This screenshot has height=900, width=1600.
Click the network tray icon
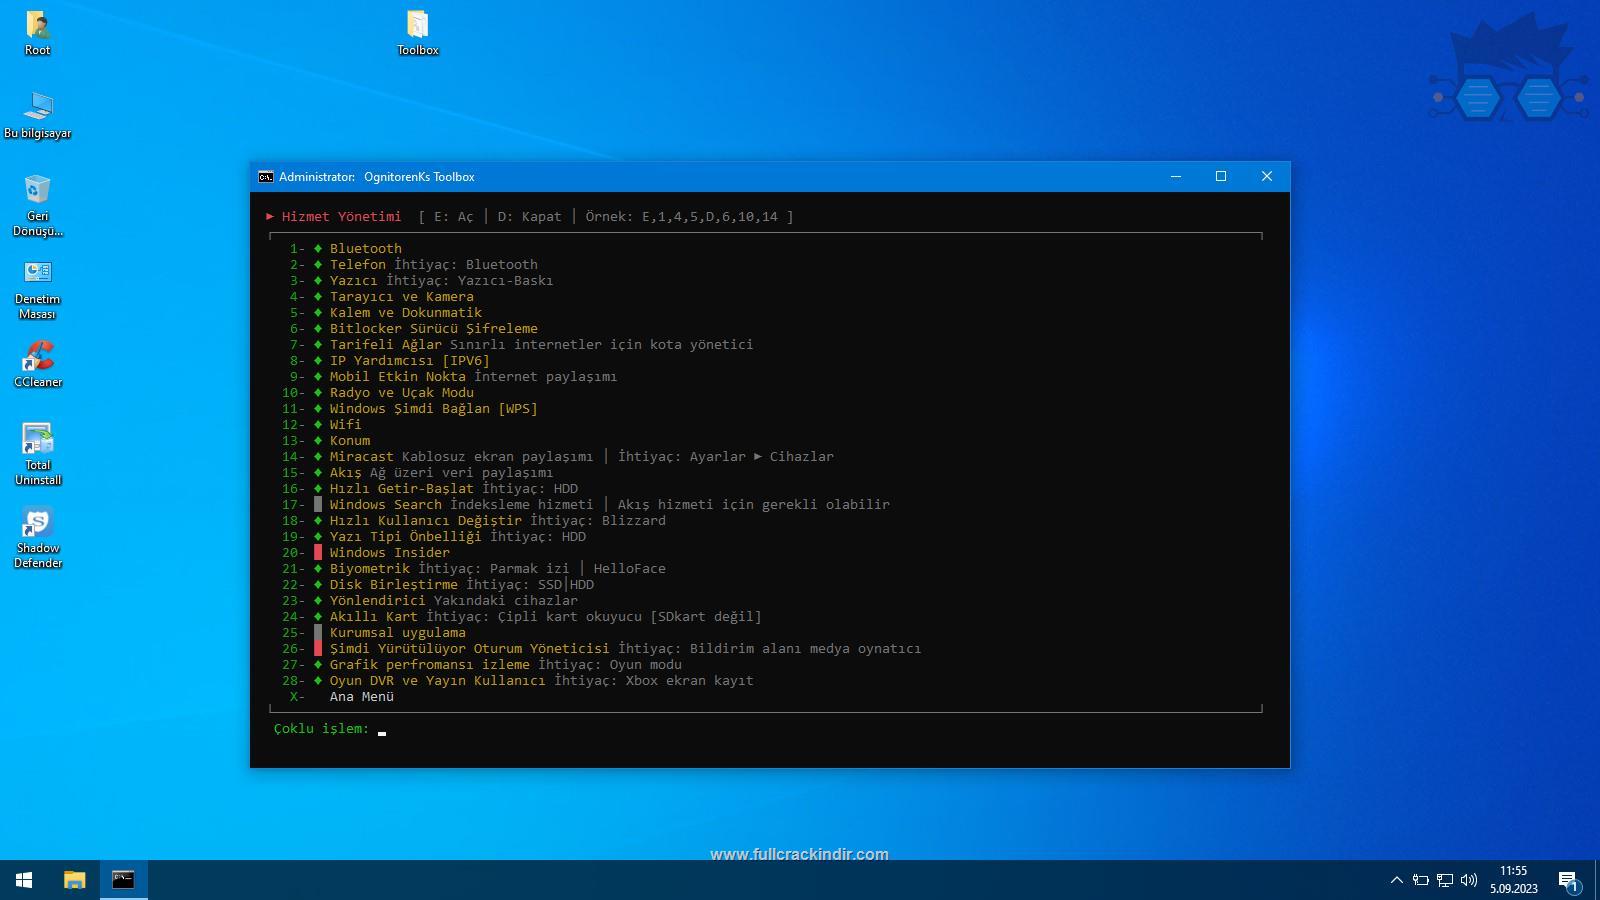click(1444, 880)
